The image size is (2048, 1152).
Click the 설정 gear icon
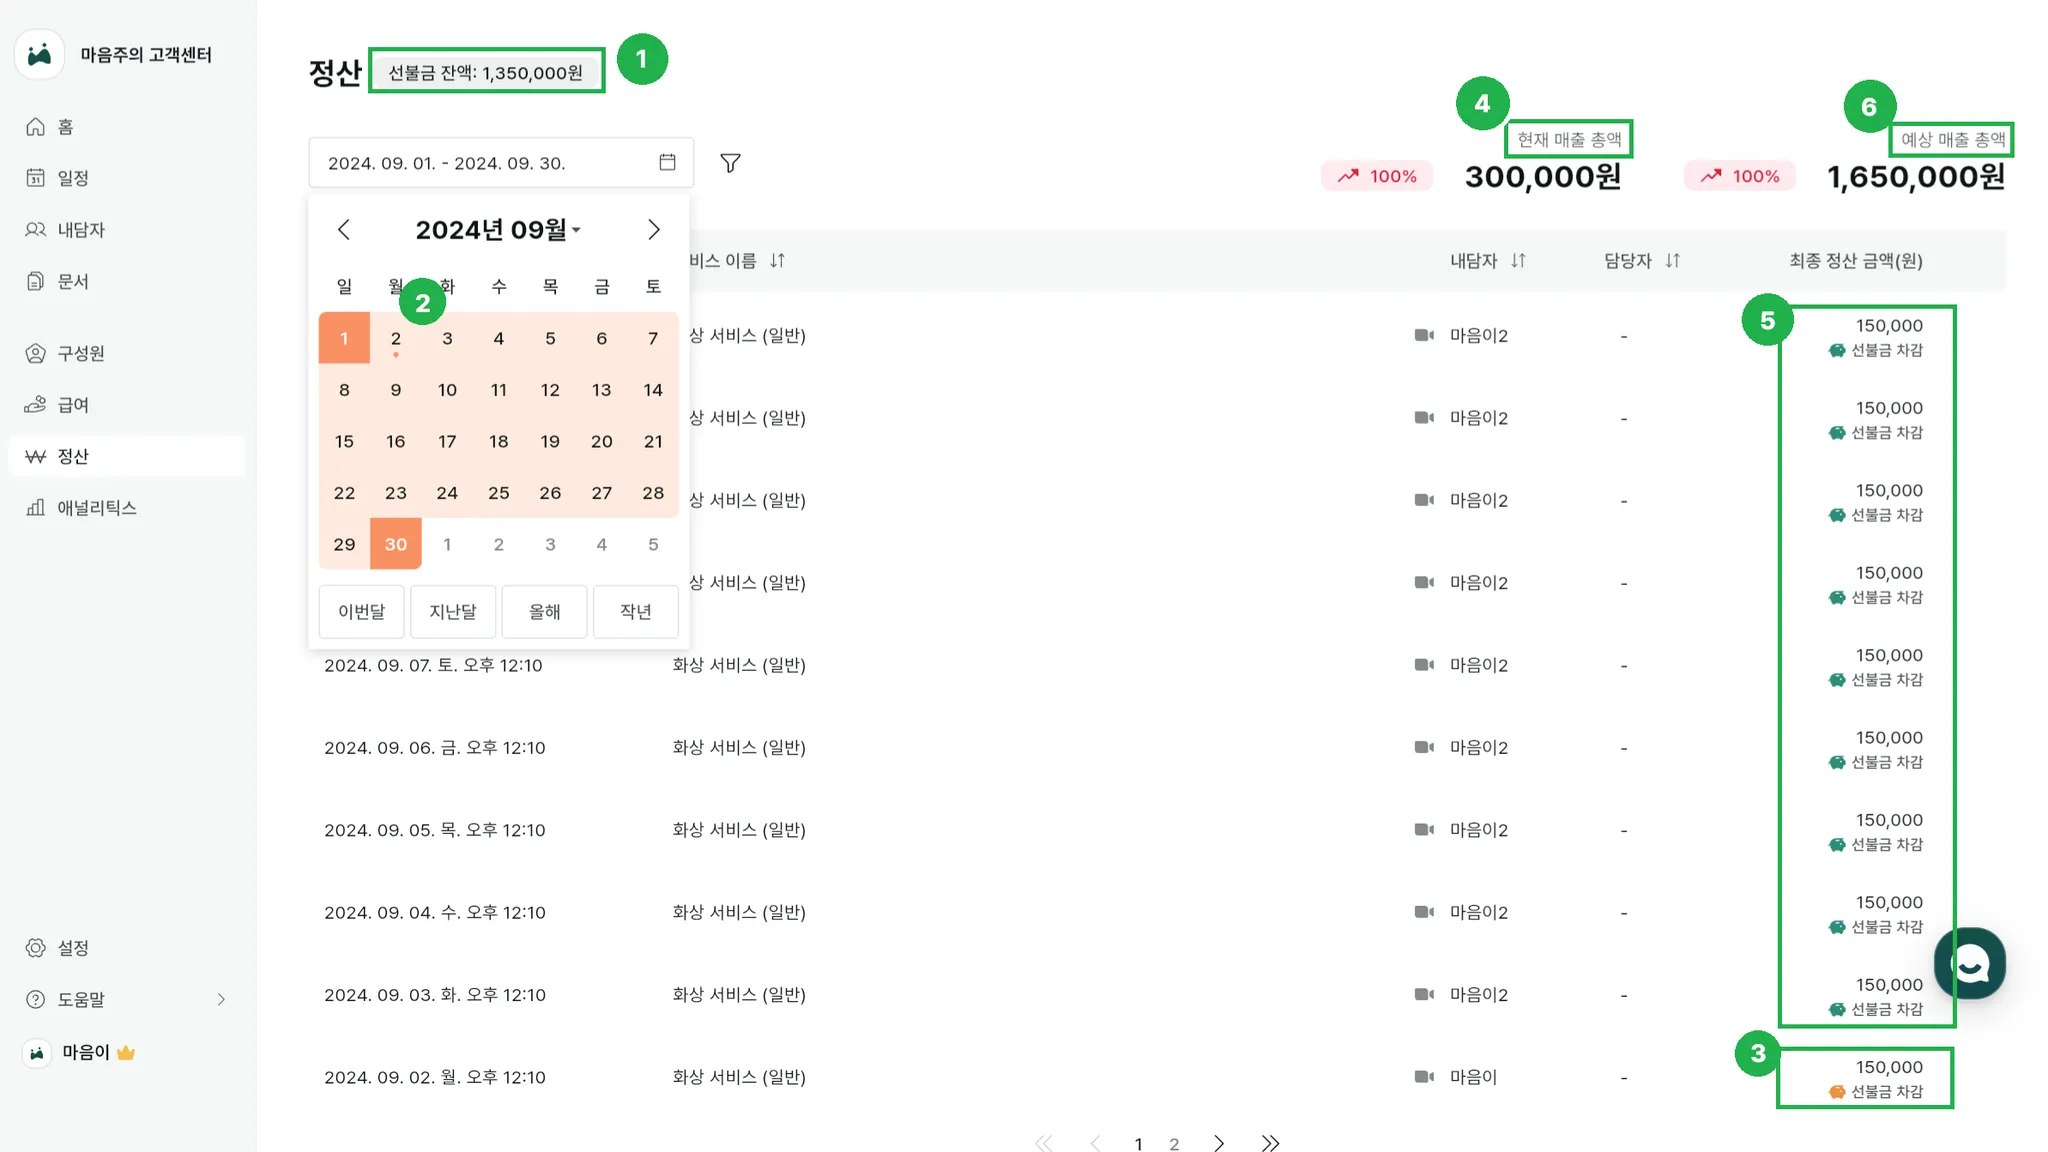pyautogui.click(x=36, y=948)
